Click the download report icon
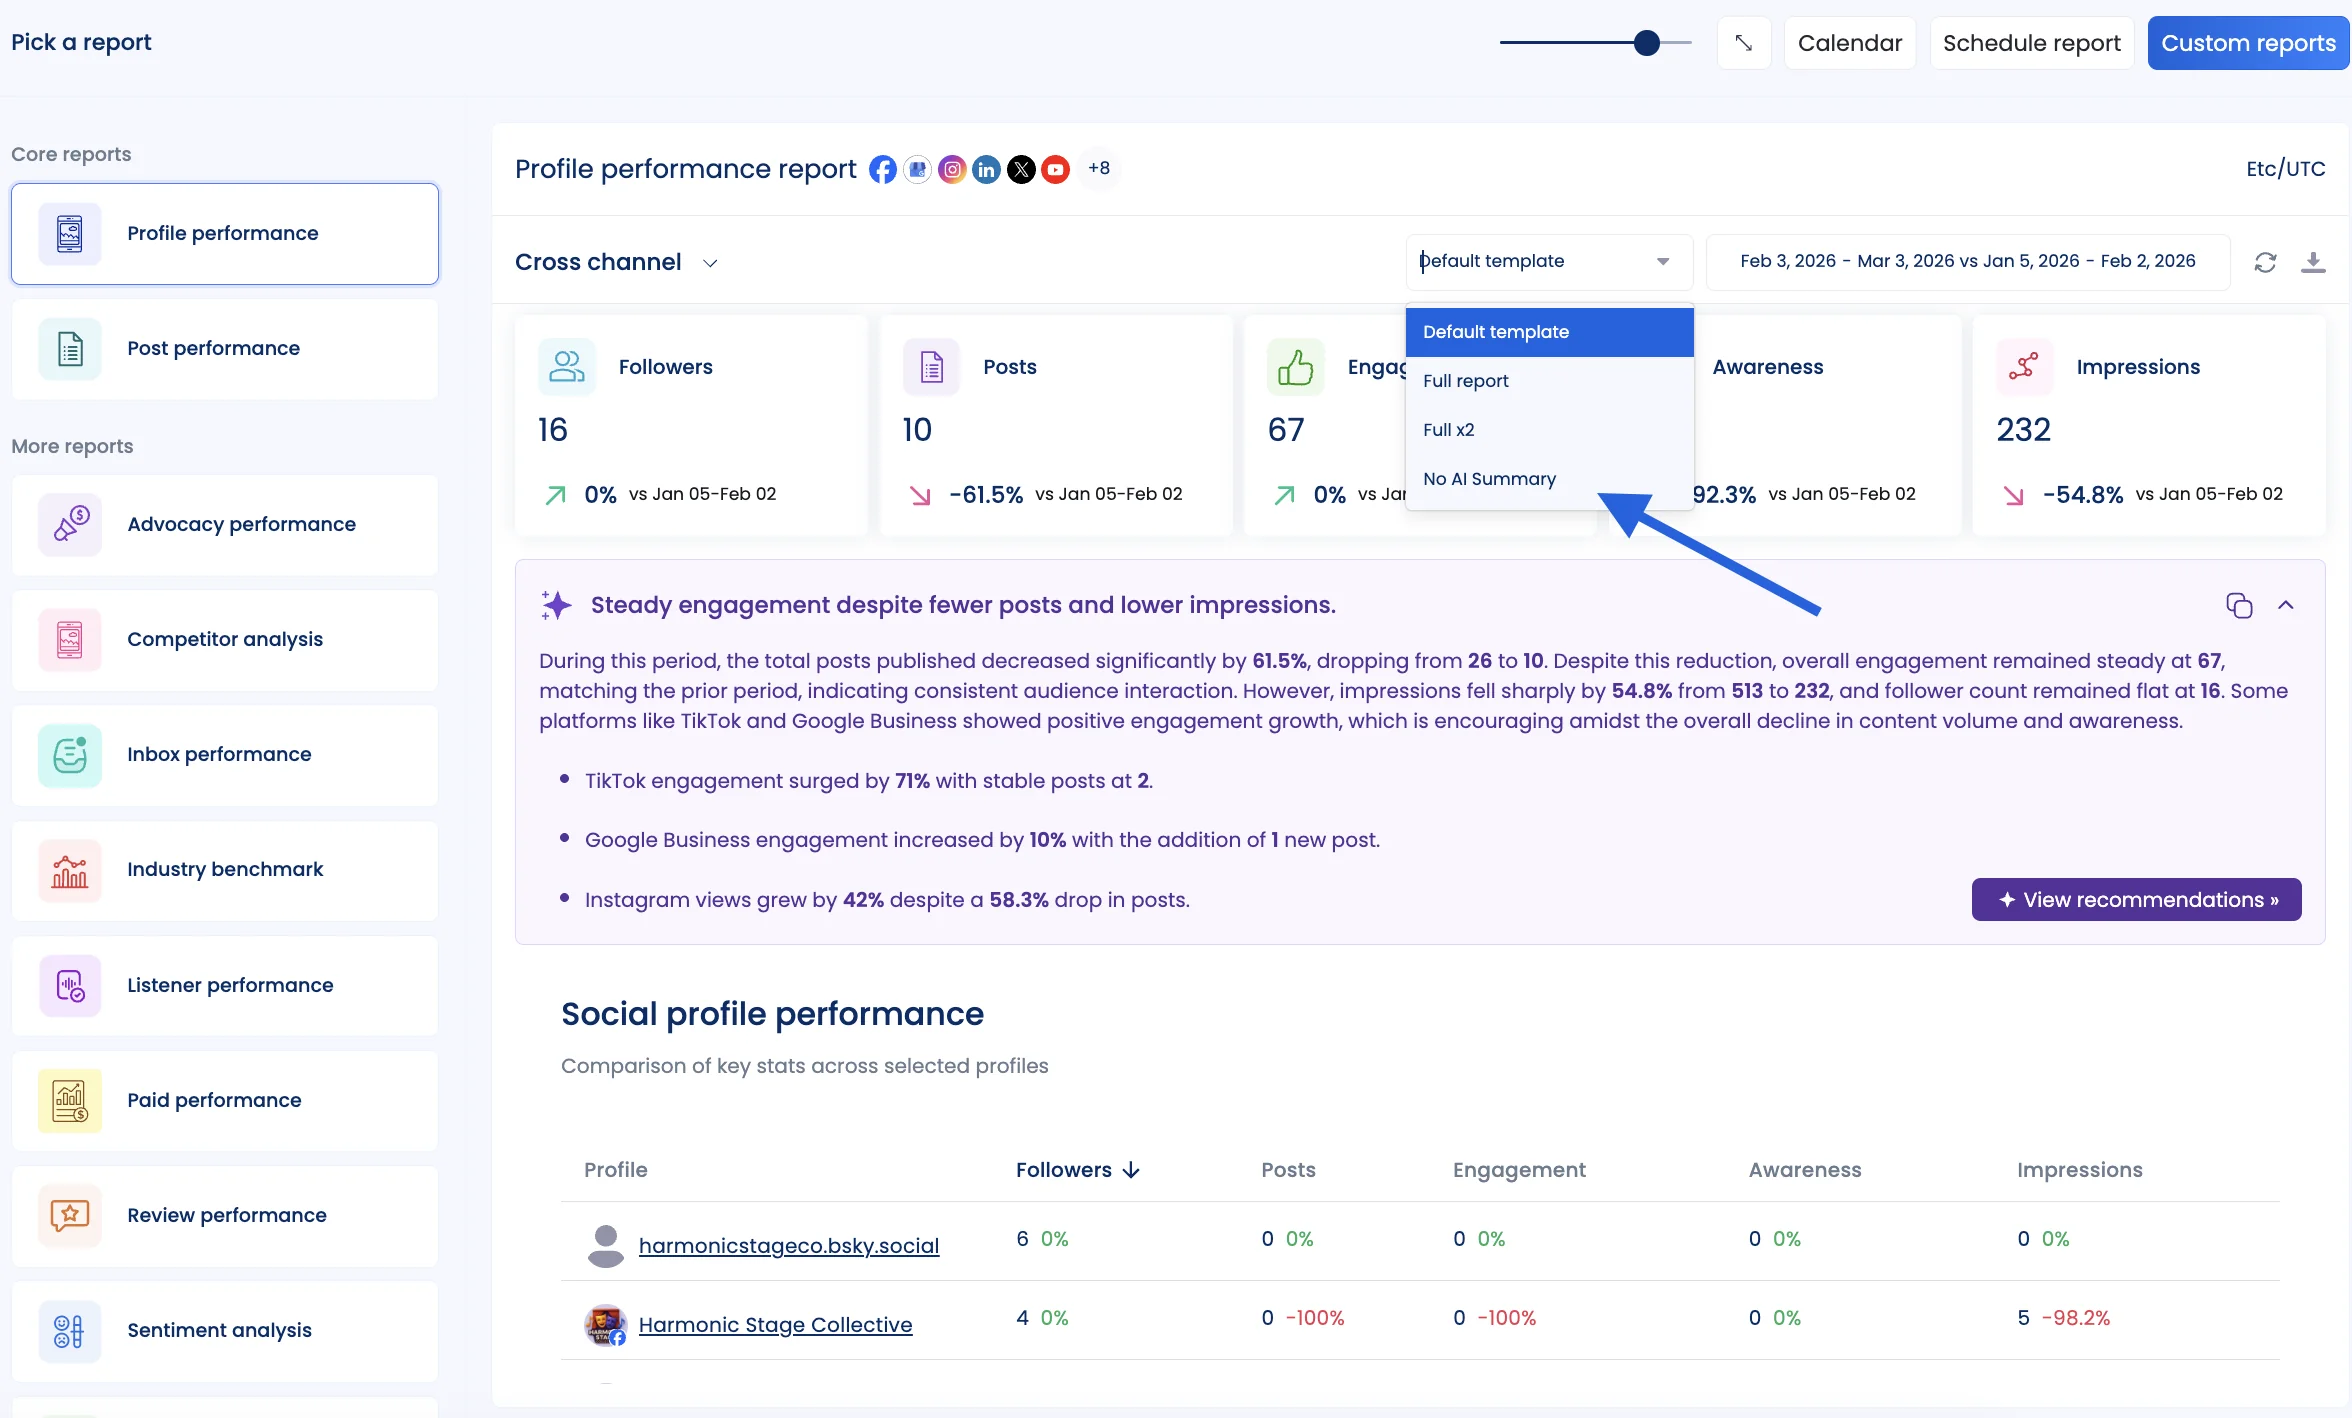Viewport: 2352px width, 1418px height. tap(2313, 262)
